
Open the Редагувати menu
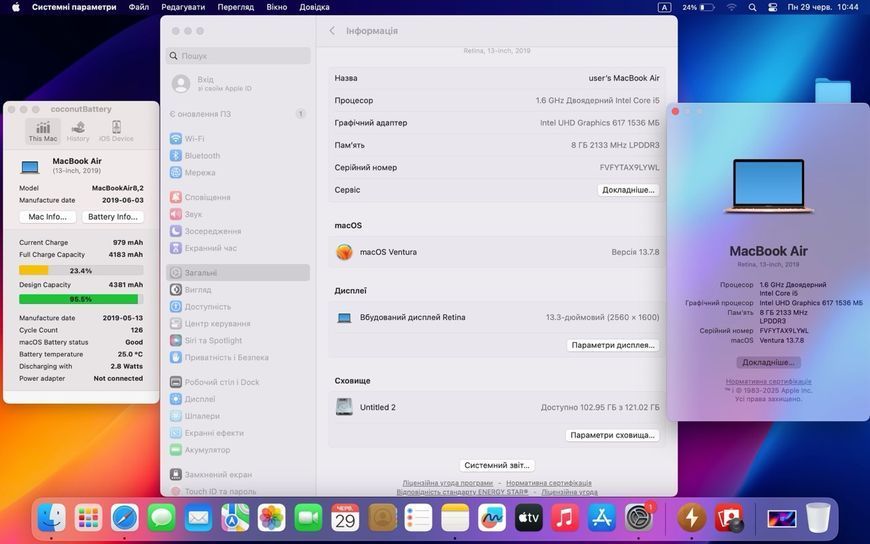[x=183, y=7]
